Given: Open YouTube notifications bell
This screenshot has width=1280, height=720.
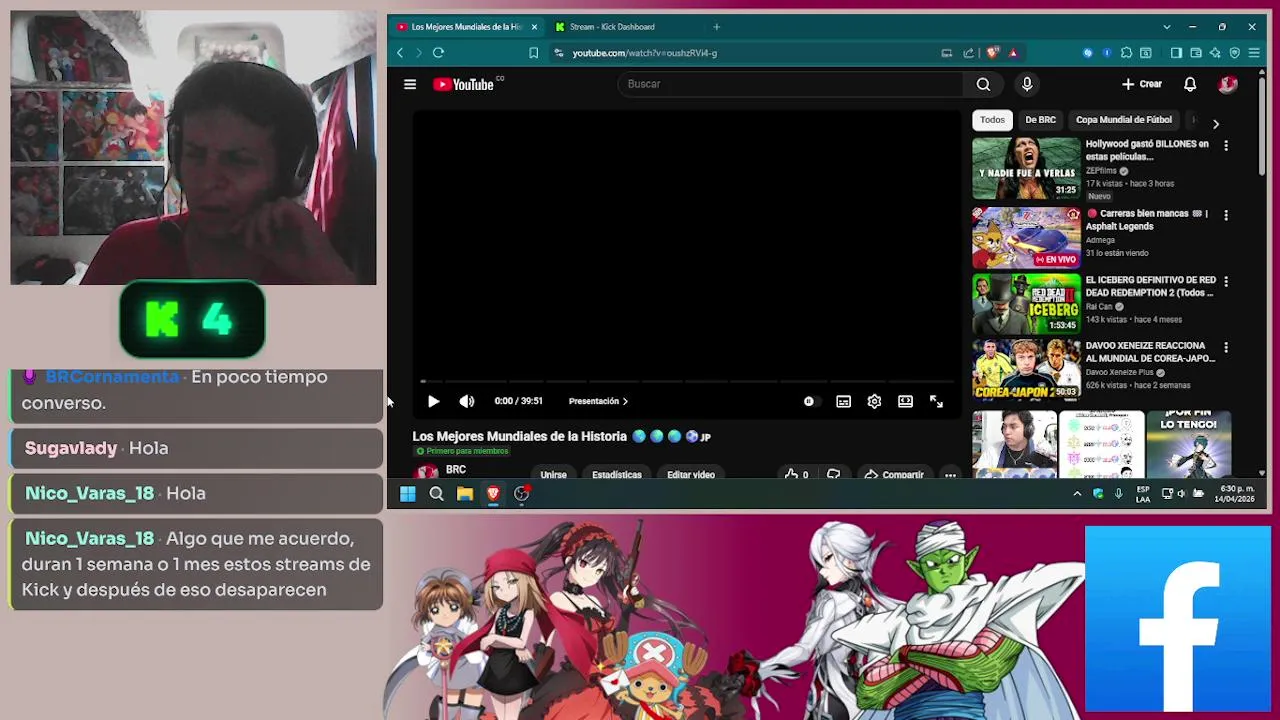Looking at the screenshot, I should pyautogui.click(x=1190, y=84).
